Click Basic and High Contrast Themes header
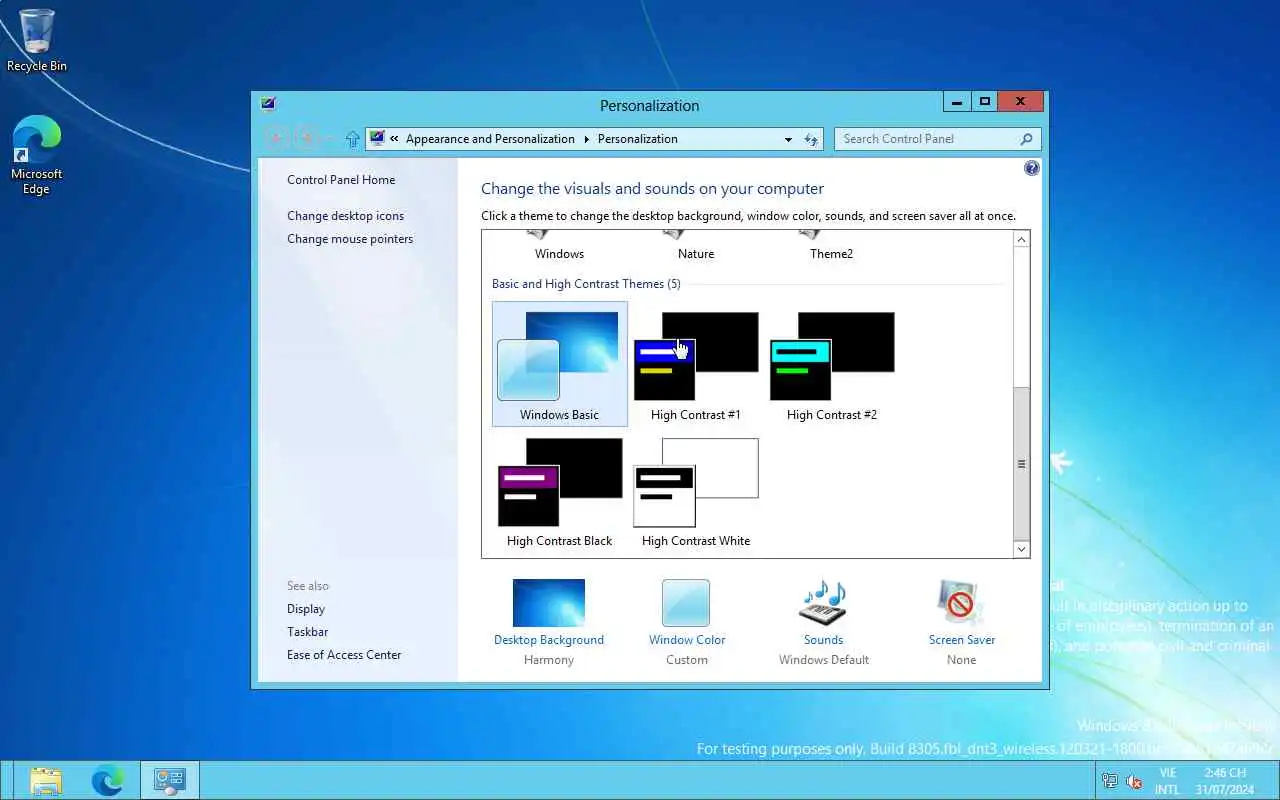 click(x=586, y=284)
